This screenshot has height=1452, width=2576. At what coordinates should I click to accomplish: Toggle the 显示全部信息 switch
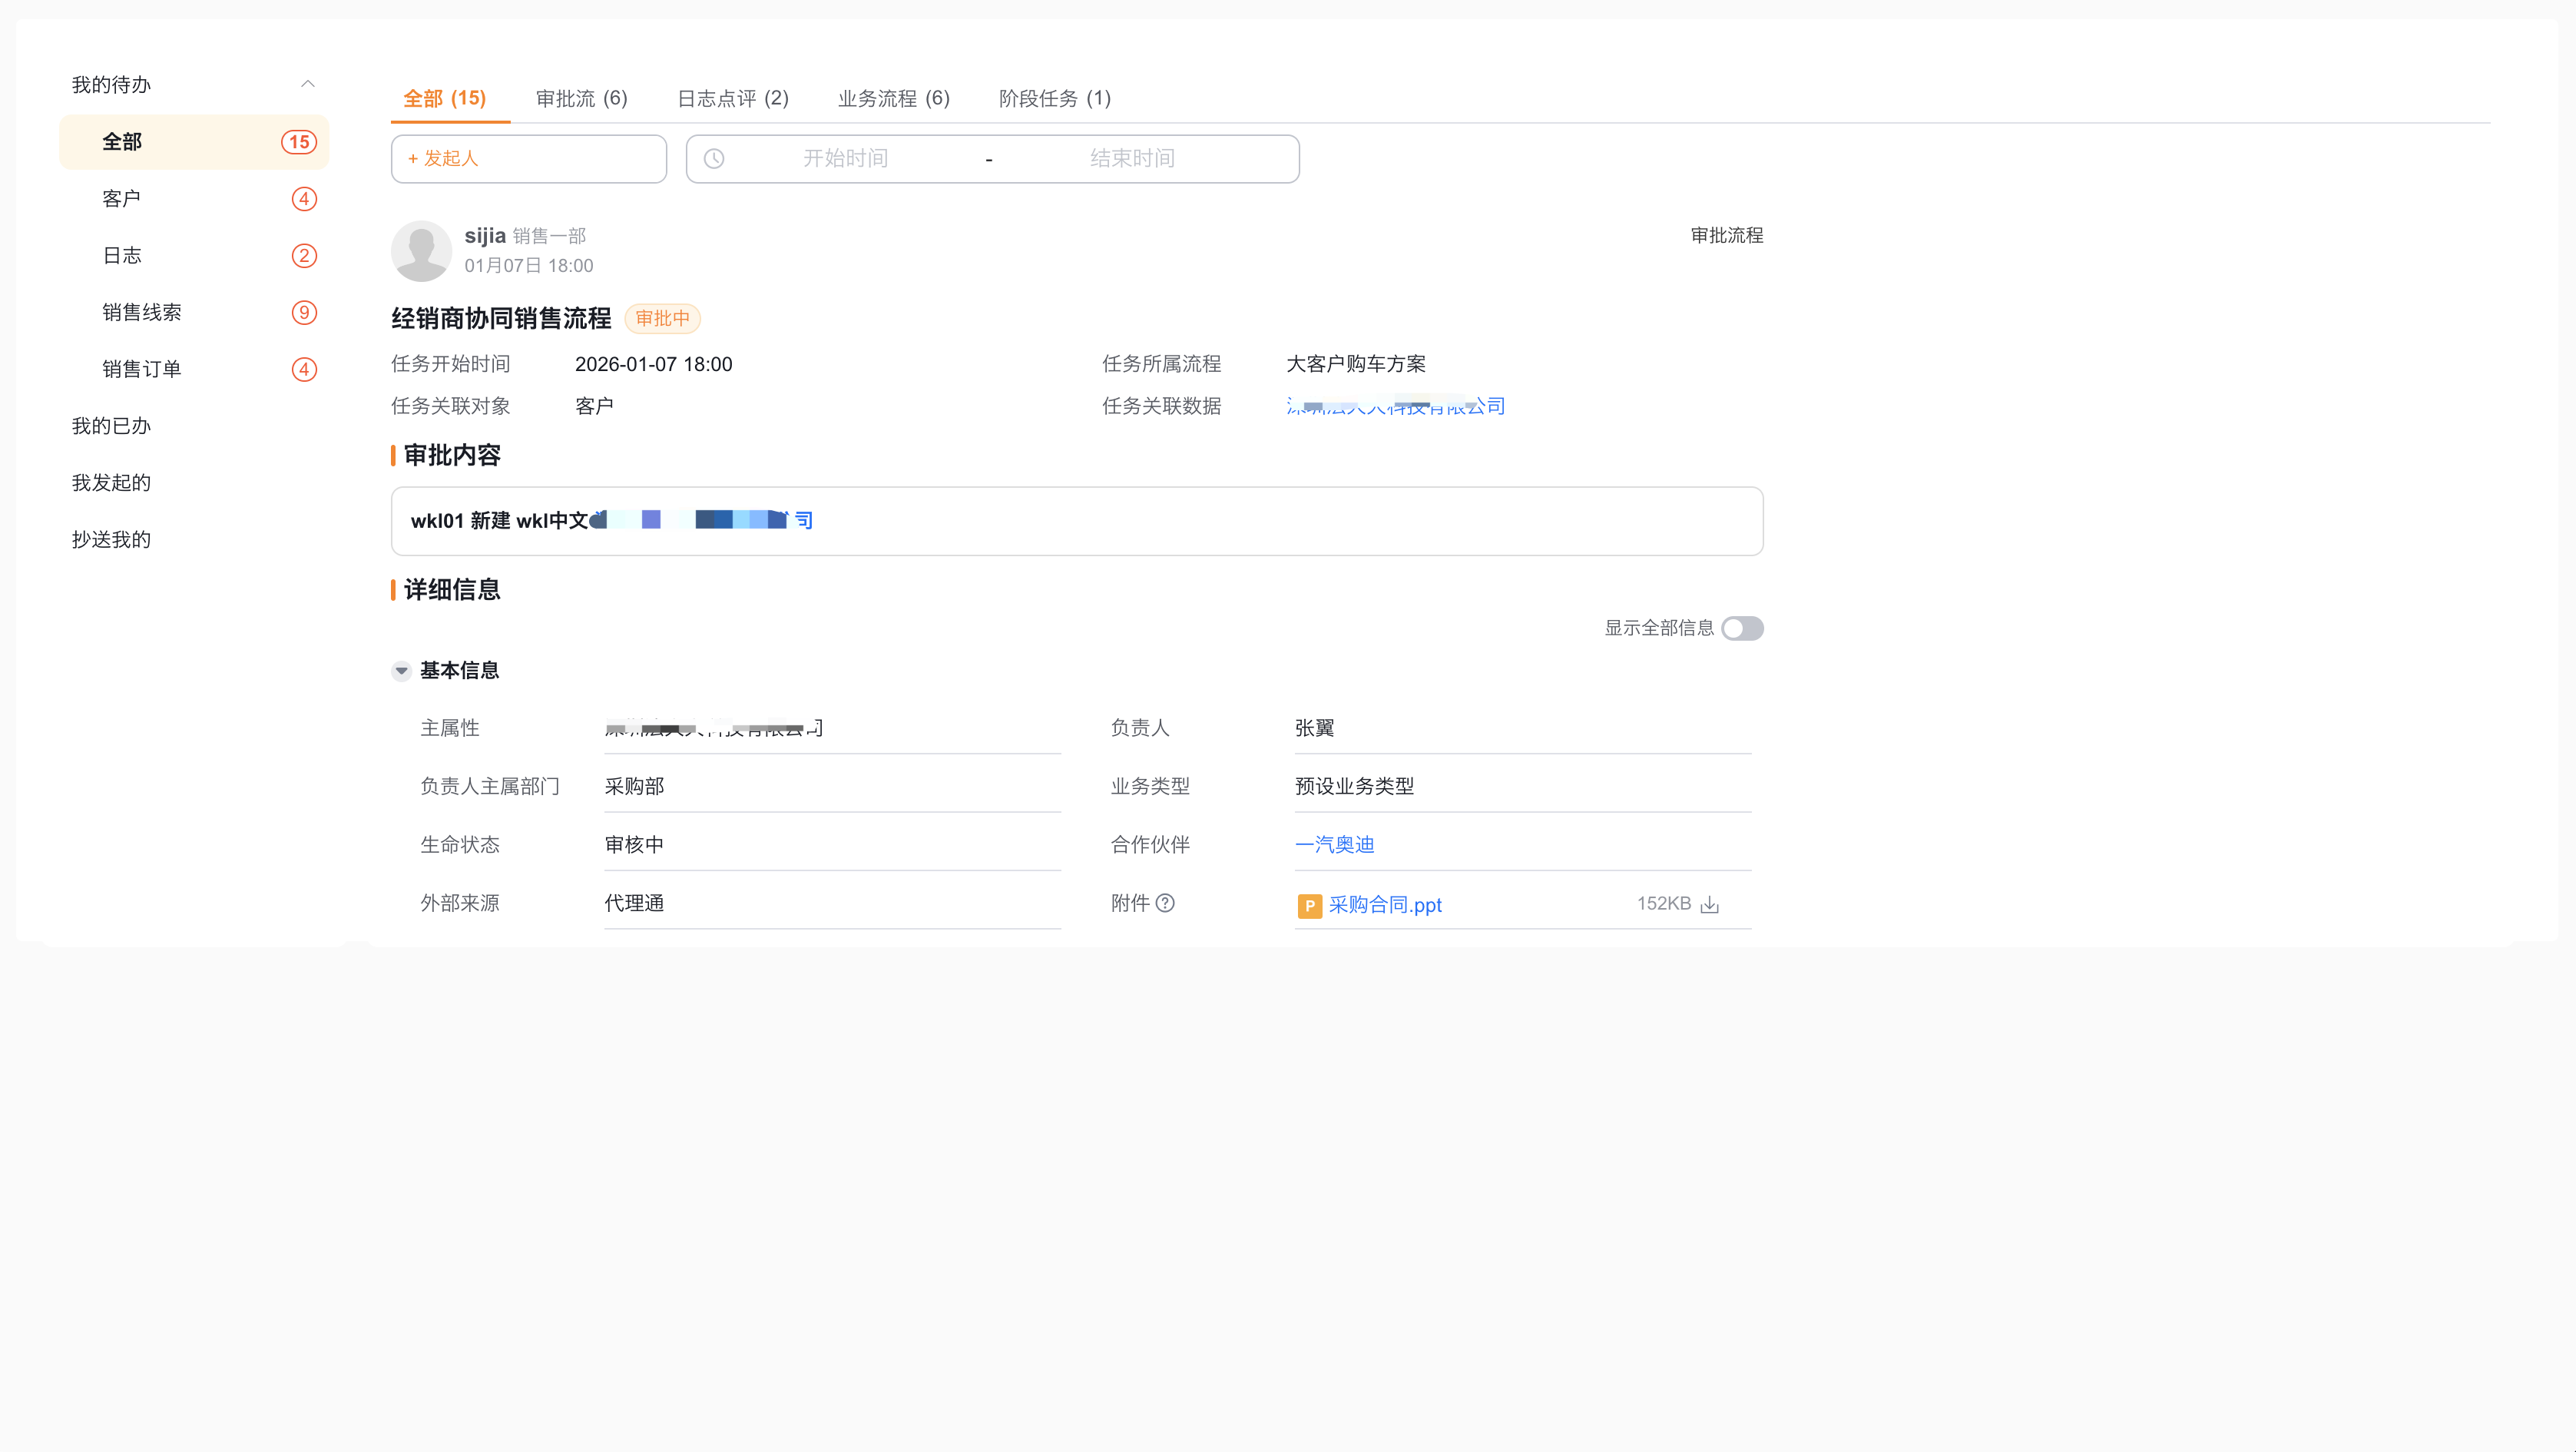click(x=1742, y=628)
